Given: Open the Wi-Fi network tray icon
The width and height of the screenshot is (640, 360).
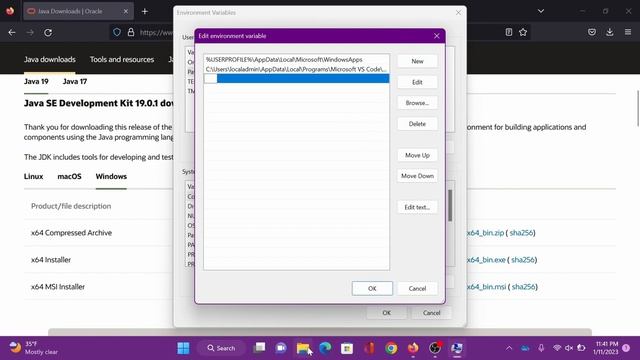Looking at the screenshot, I should coord(557,348).
